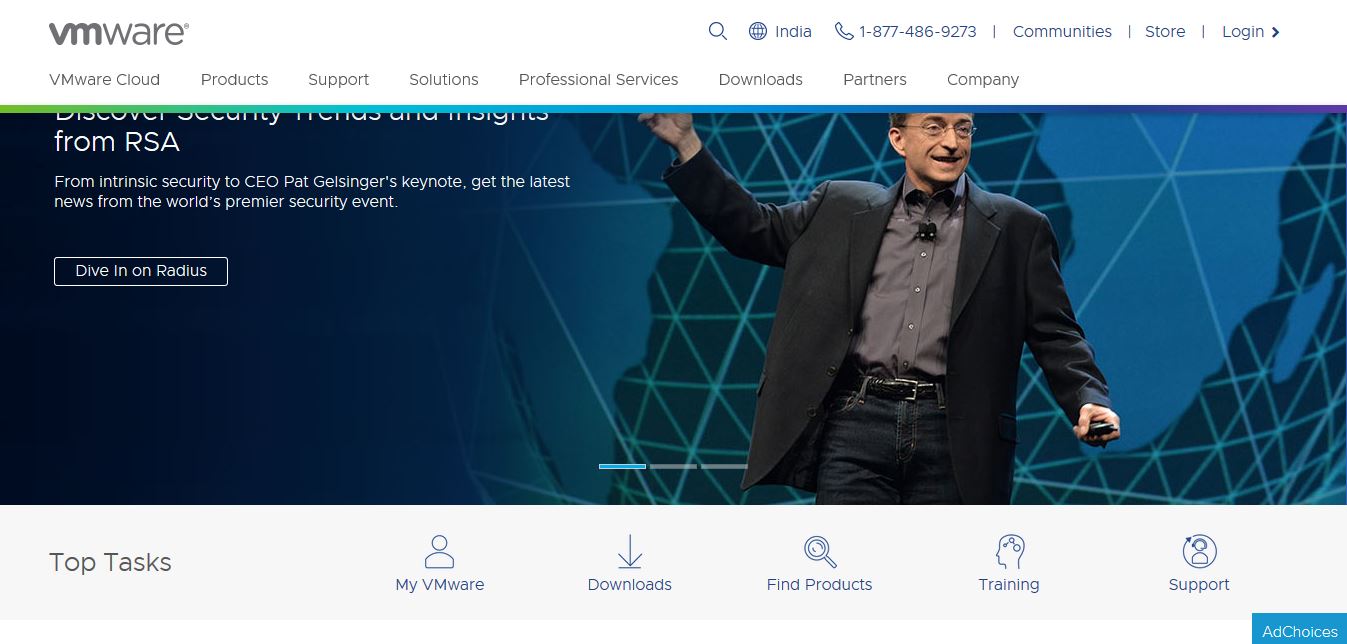1347x644 pixels.
Task: Click the AdChoices badge
Action: [x=1299, y=631]
